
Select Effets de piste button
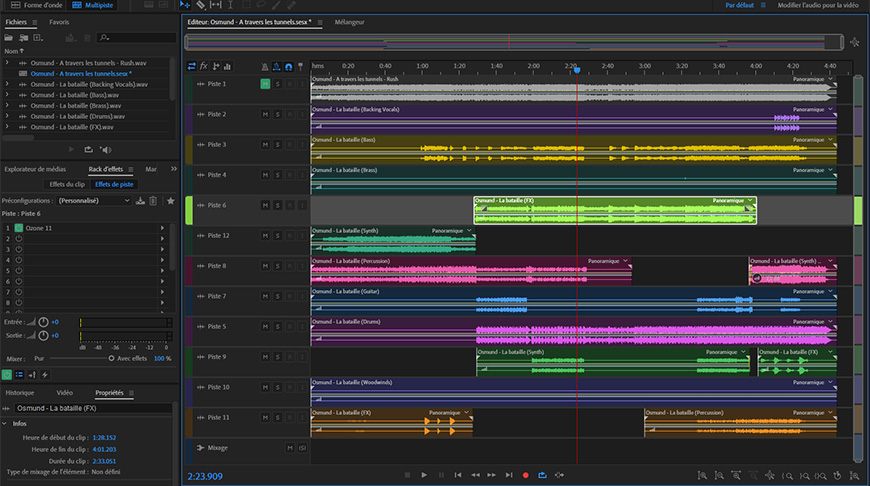(114, 184)
